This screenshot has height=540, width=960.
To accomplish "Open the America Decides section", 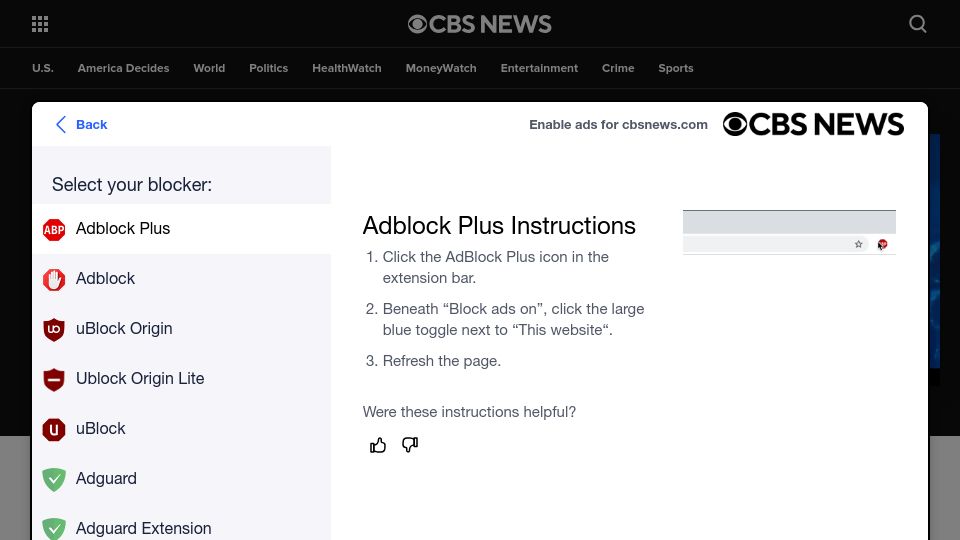I will [123, 68].
